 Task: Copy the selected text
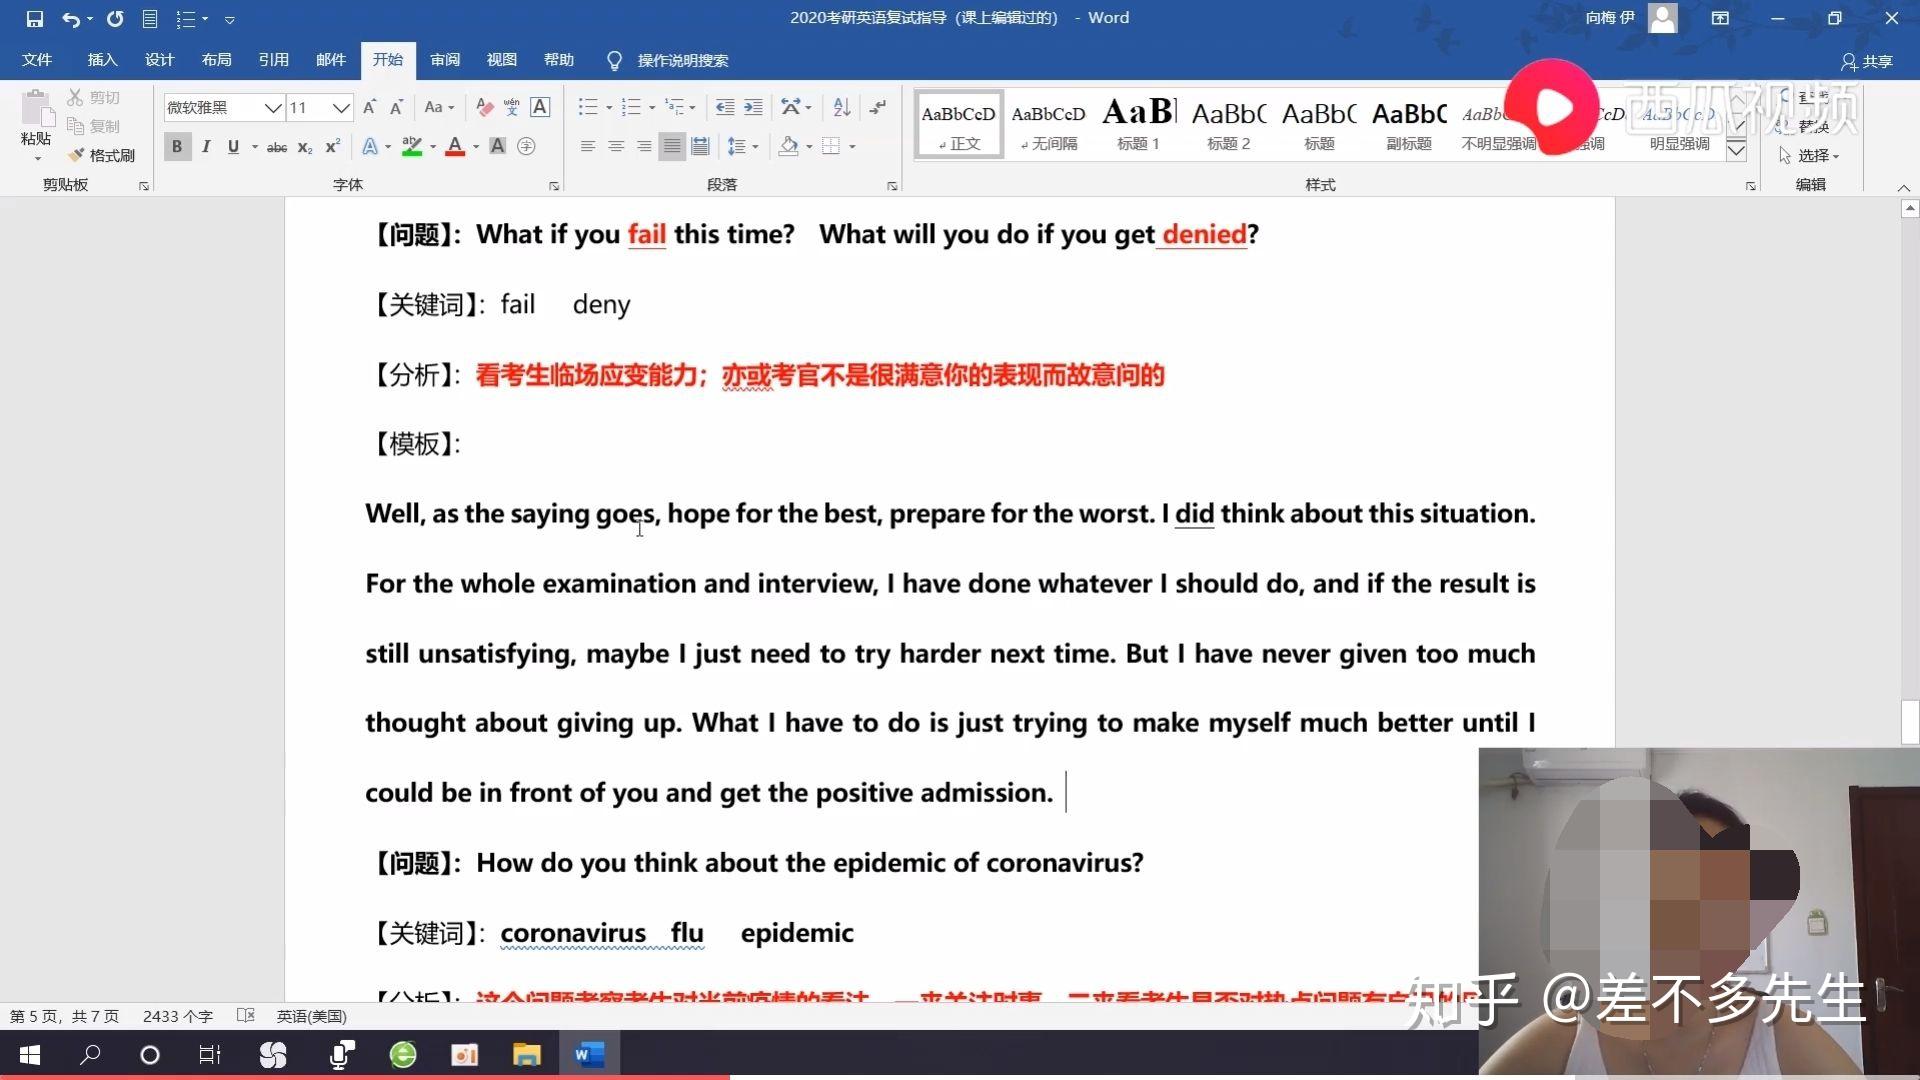pyautogui.click(x=94, y=126)
